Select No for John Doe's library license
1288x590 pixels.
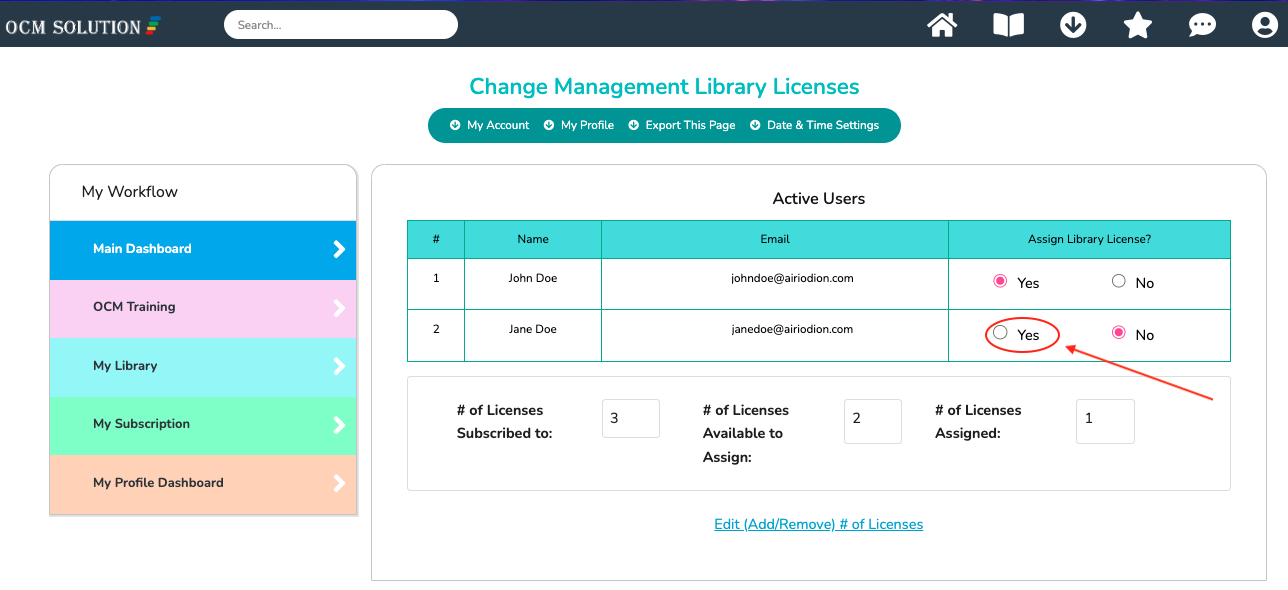coord(1118,281)
